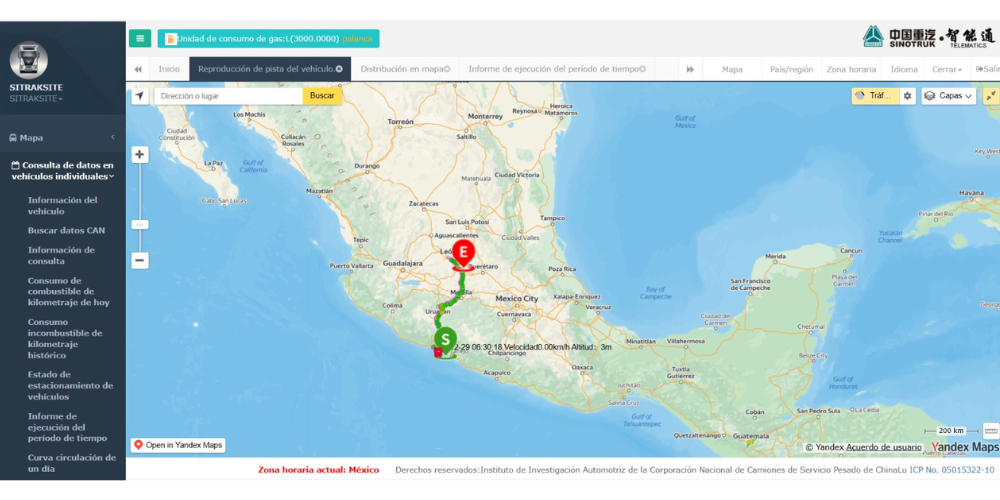
Task: Click the Dirección o lugar search field
Action: (x=228, y=96)
